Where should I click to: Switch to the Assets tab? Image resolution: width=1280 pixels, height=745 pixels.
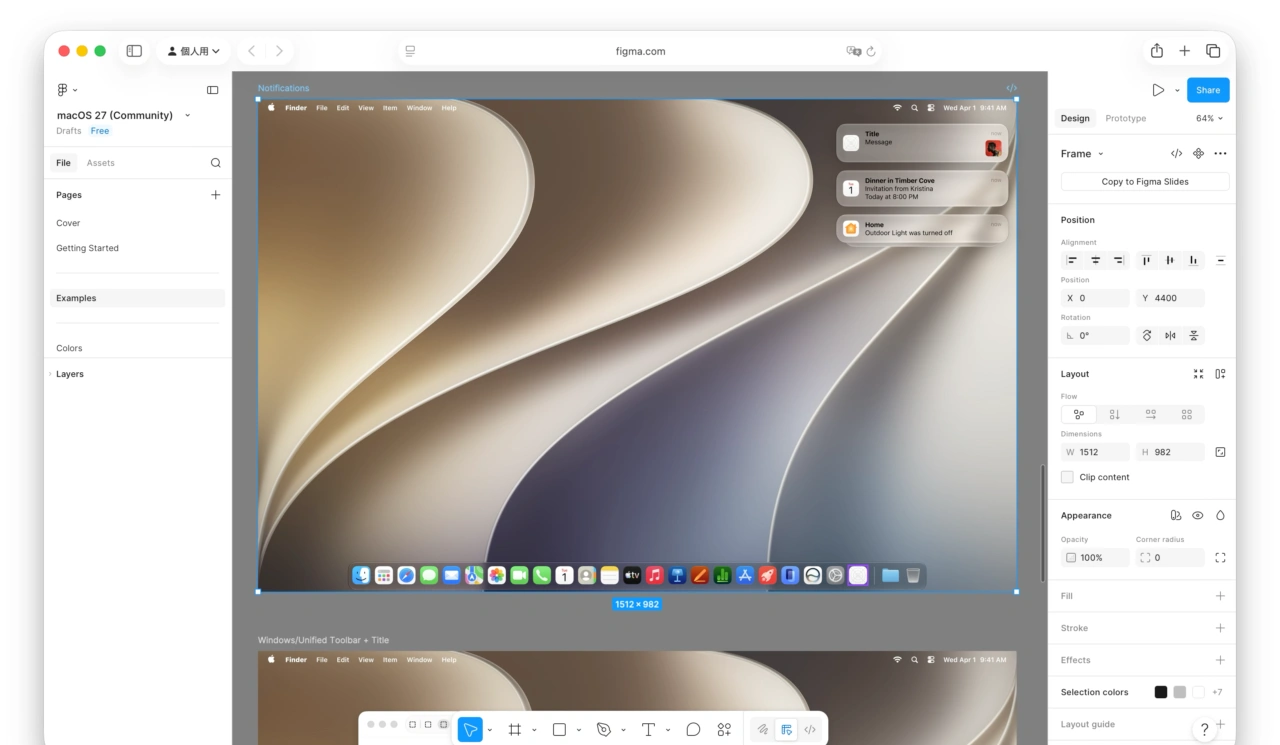tap(100, 163)
